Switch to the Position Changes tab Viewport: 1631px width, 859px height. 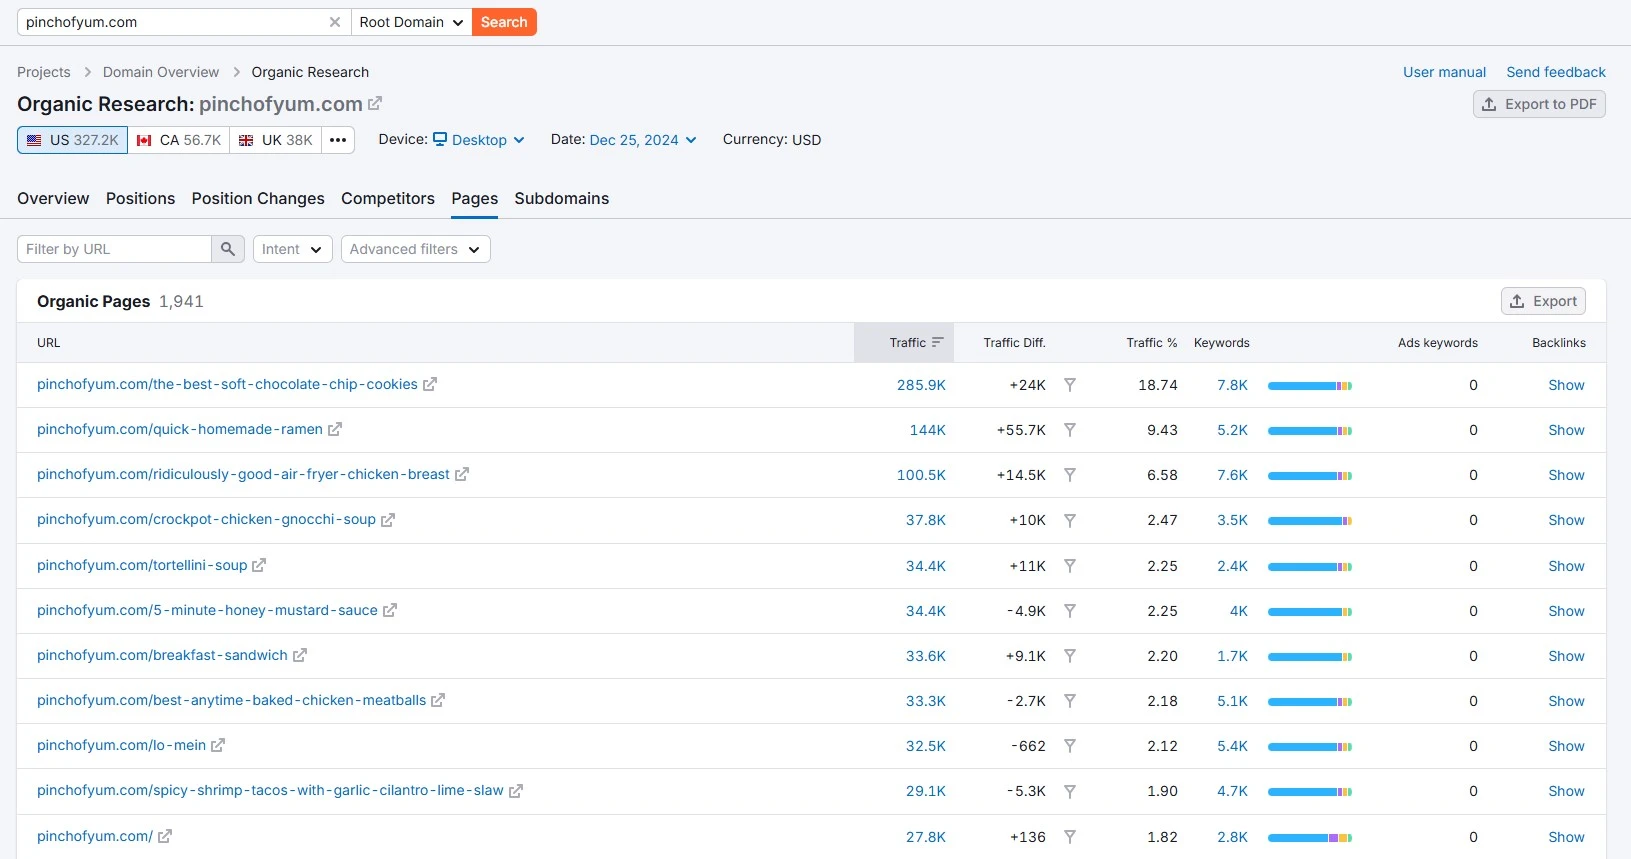tap(258, 198)
